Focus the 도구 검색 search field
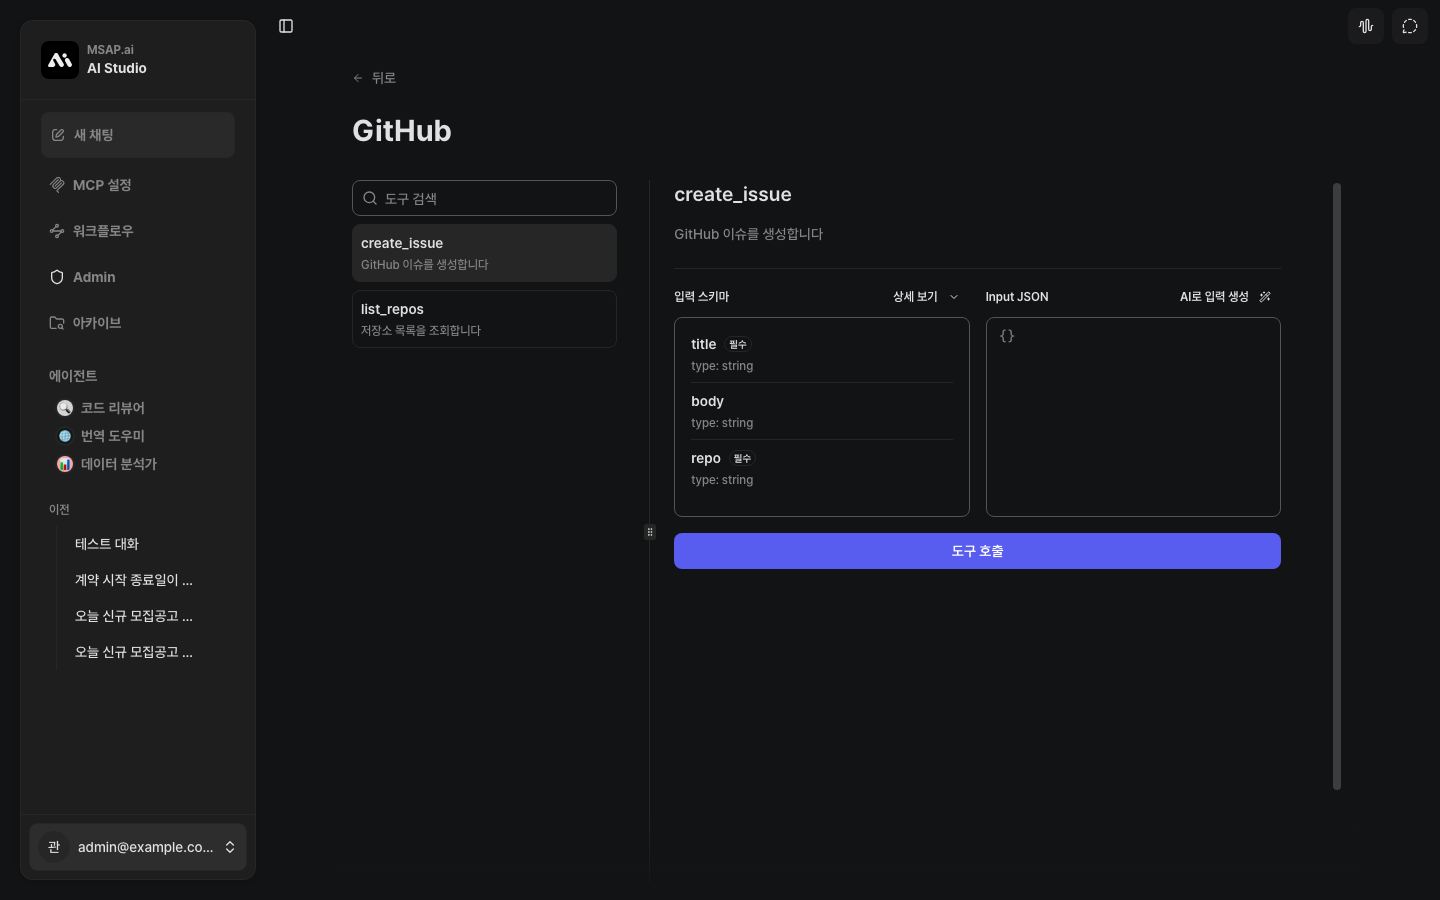1440x900 pixels. coord(484,198)
